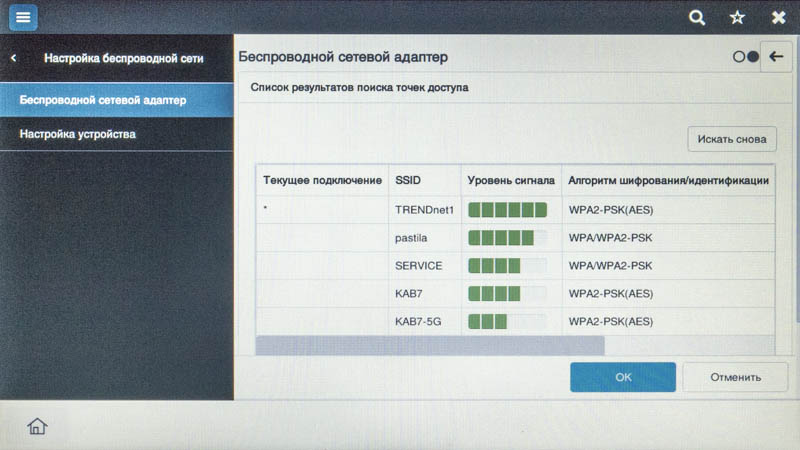The width and height of the screenshot is (800, 450).
Task: Go back with the sidebar chevron
Action: (14, 58)
